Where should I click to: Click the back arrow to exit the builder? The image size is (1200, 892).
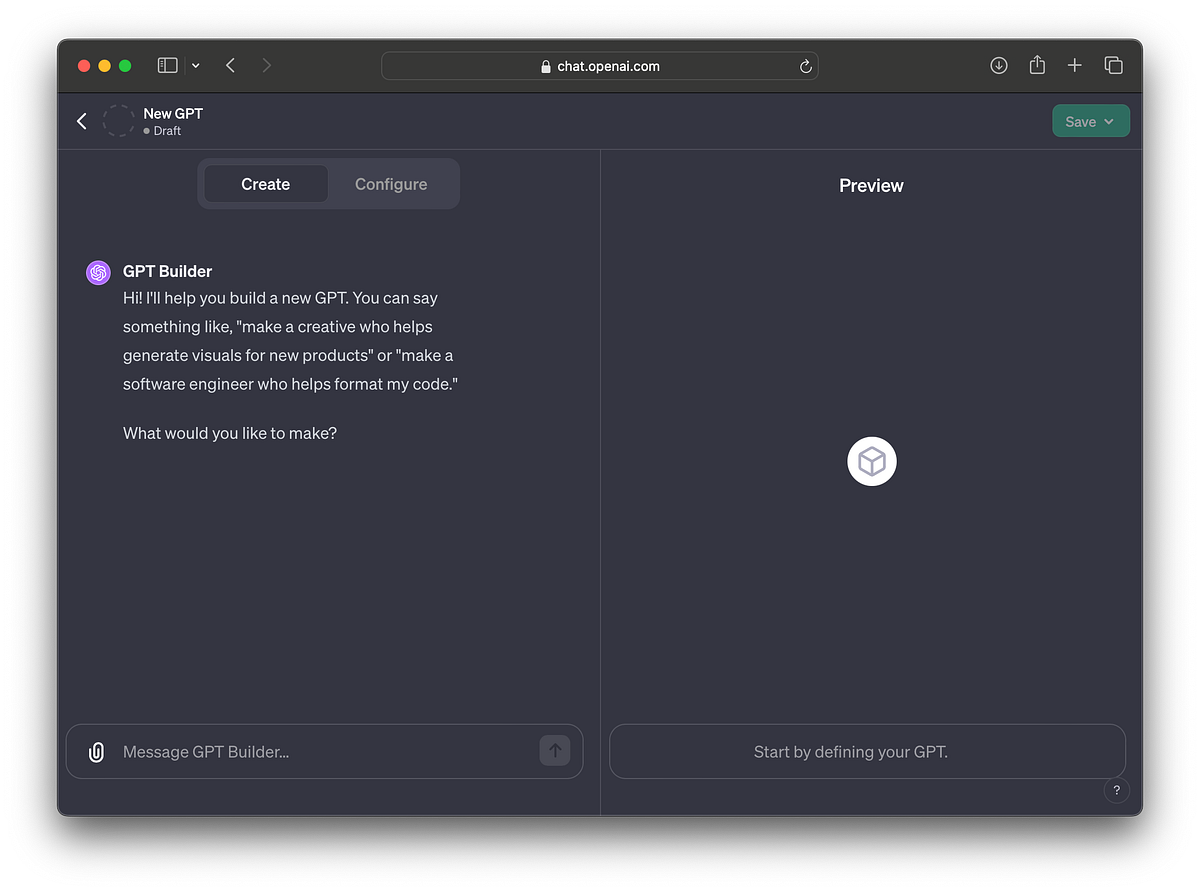tap(81, 120)
